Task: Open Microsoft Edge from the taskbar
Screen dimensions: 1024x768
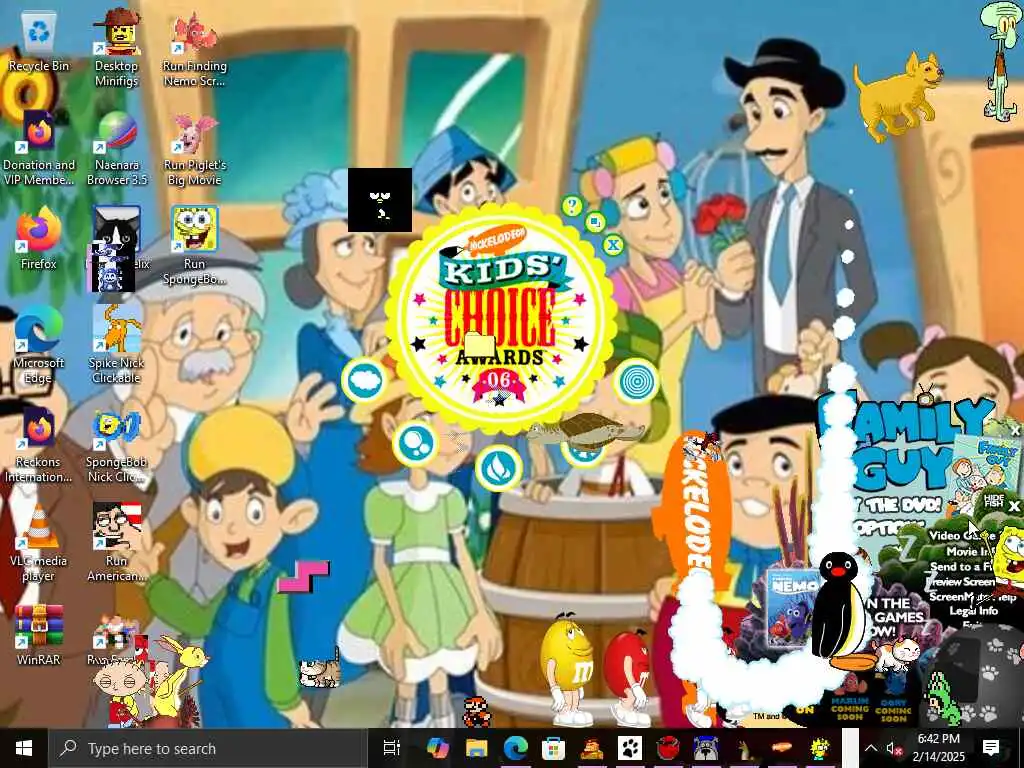Action: point(515,748)
